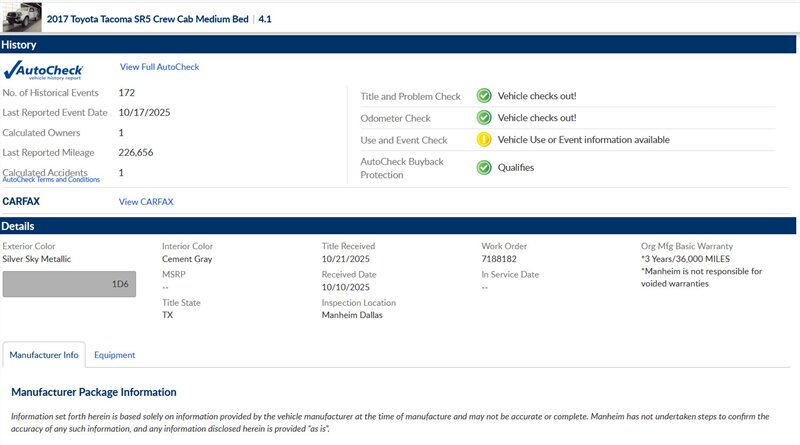Click green check icon for Odometer Check
Screen dimensions: 800x445
pyautogui.click(x=484, y=118)
